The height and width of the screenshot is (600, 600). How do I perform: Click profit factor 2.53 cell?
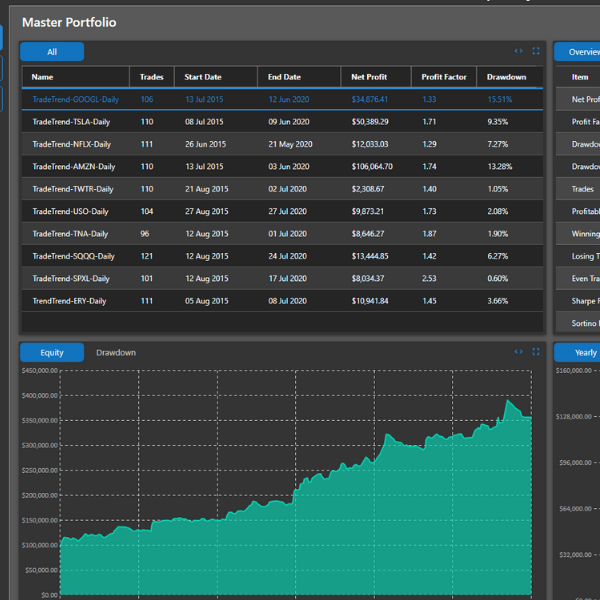point(429,278)
